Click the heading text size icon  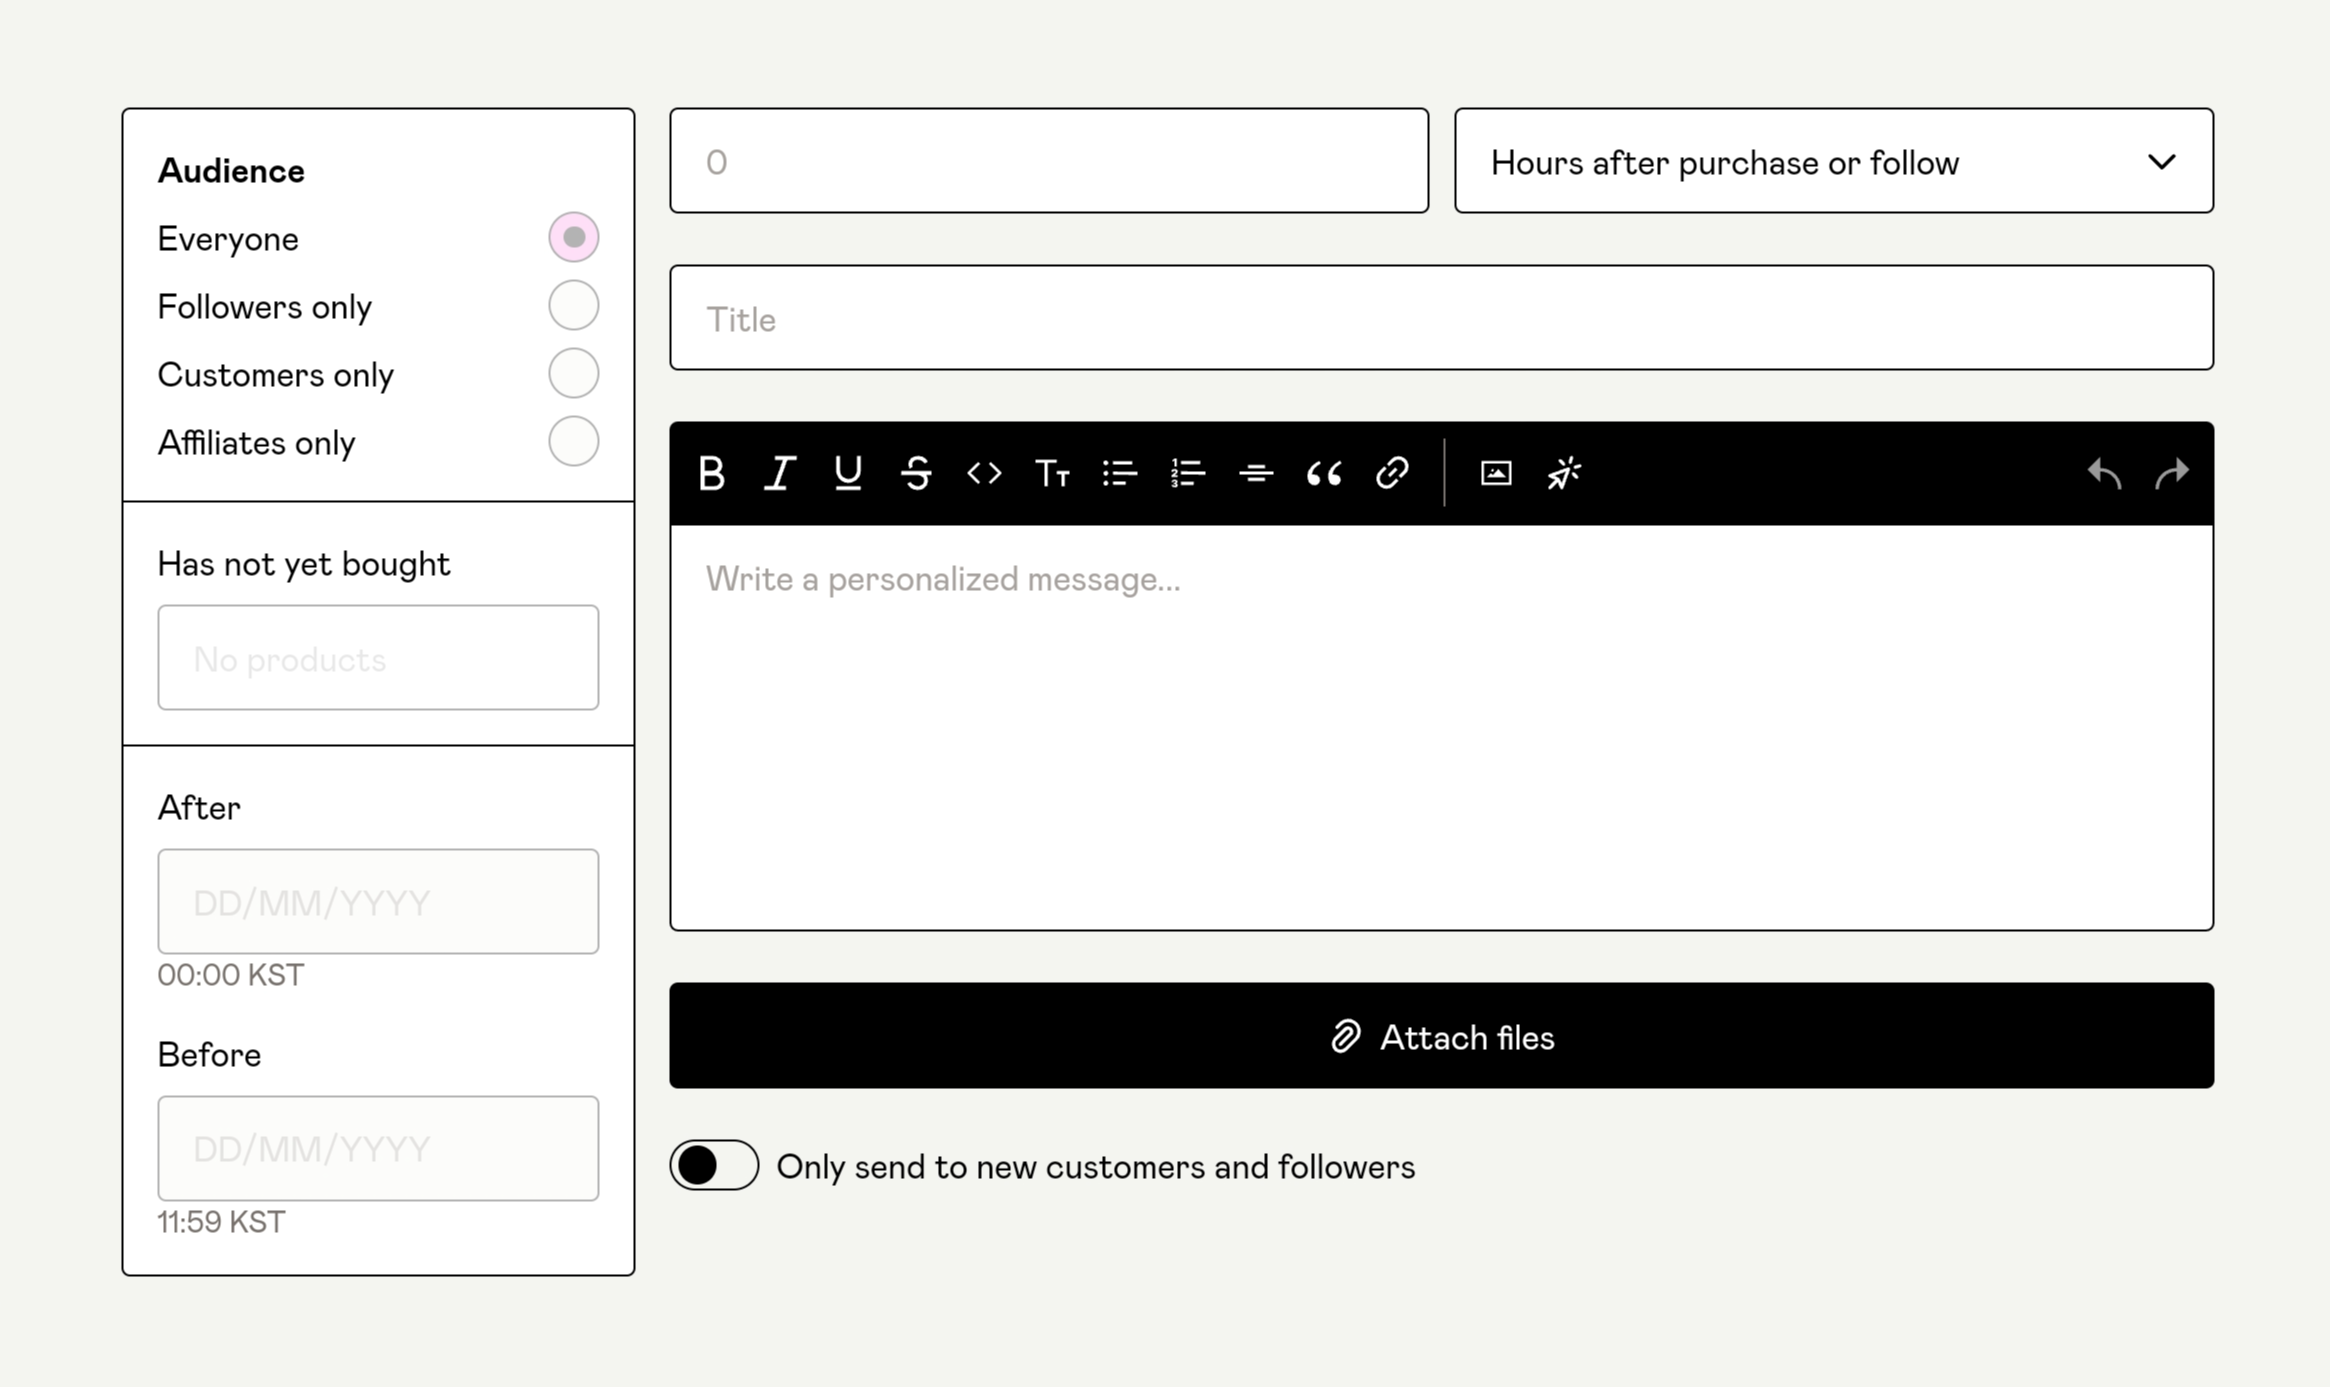tap(1052, 473)
